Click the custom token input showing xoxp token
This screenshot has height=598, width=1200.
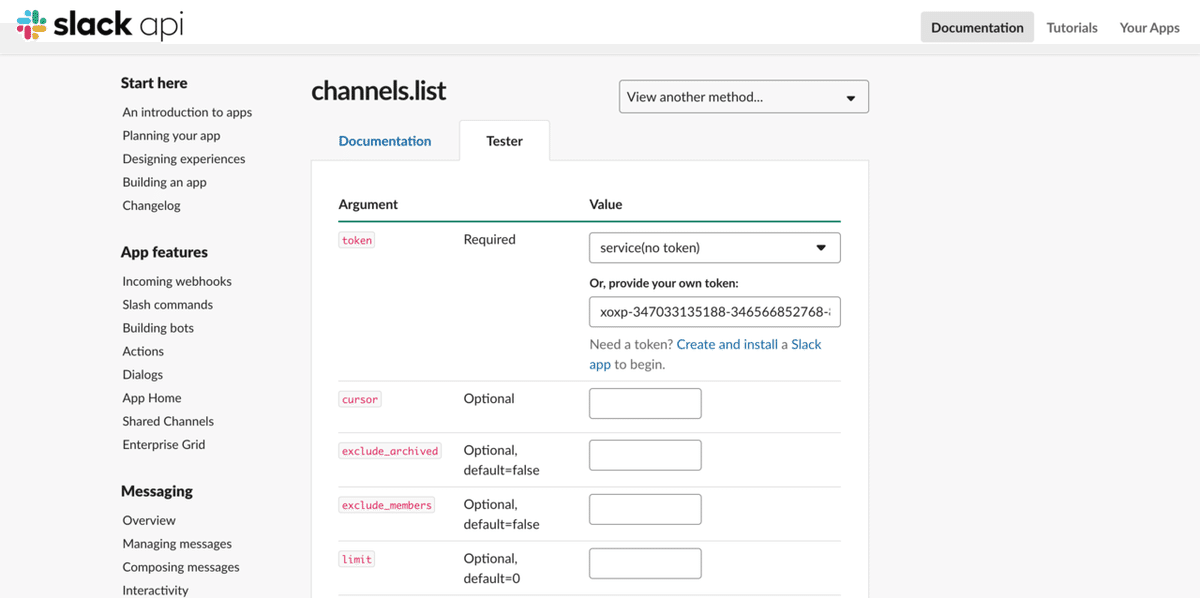click(714, 311)
